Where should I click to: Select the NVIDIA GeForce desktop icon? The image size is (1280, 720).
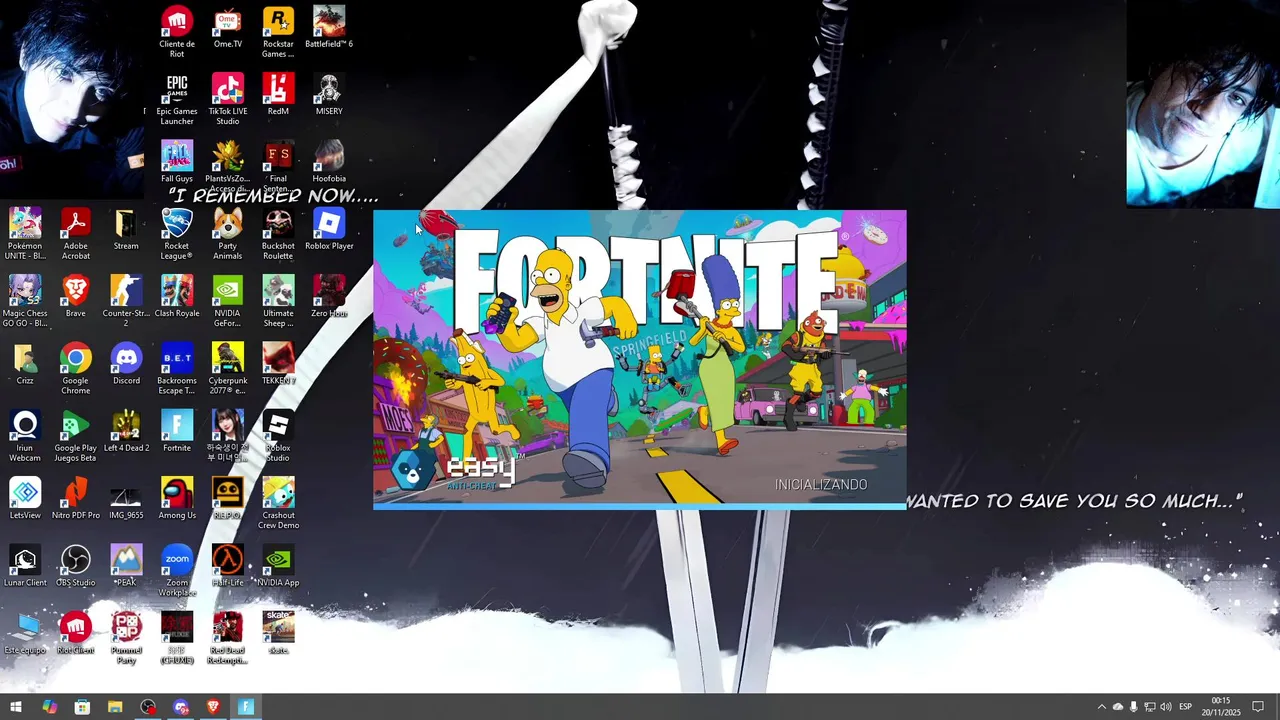click(228, 301)
